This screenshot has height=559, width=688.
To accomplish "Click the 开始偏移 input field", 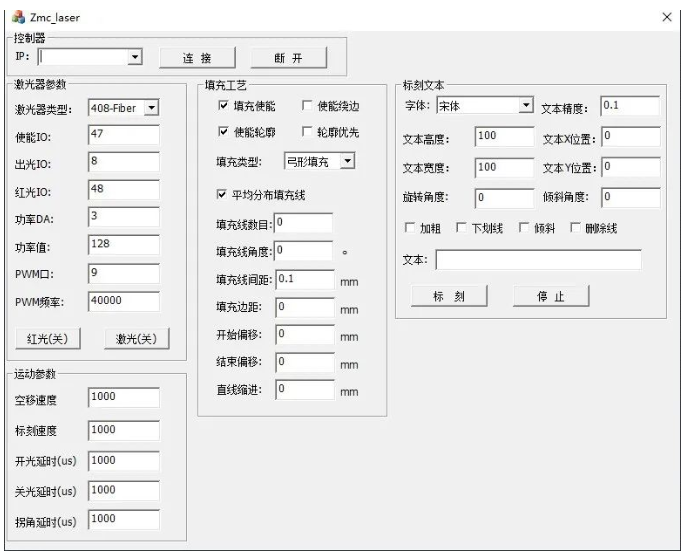I will pyautogui.click(x=305, y=335).
